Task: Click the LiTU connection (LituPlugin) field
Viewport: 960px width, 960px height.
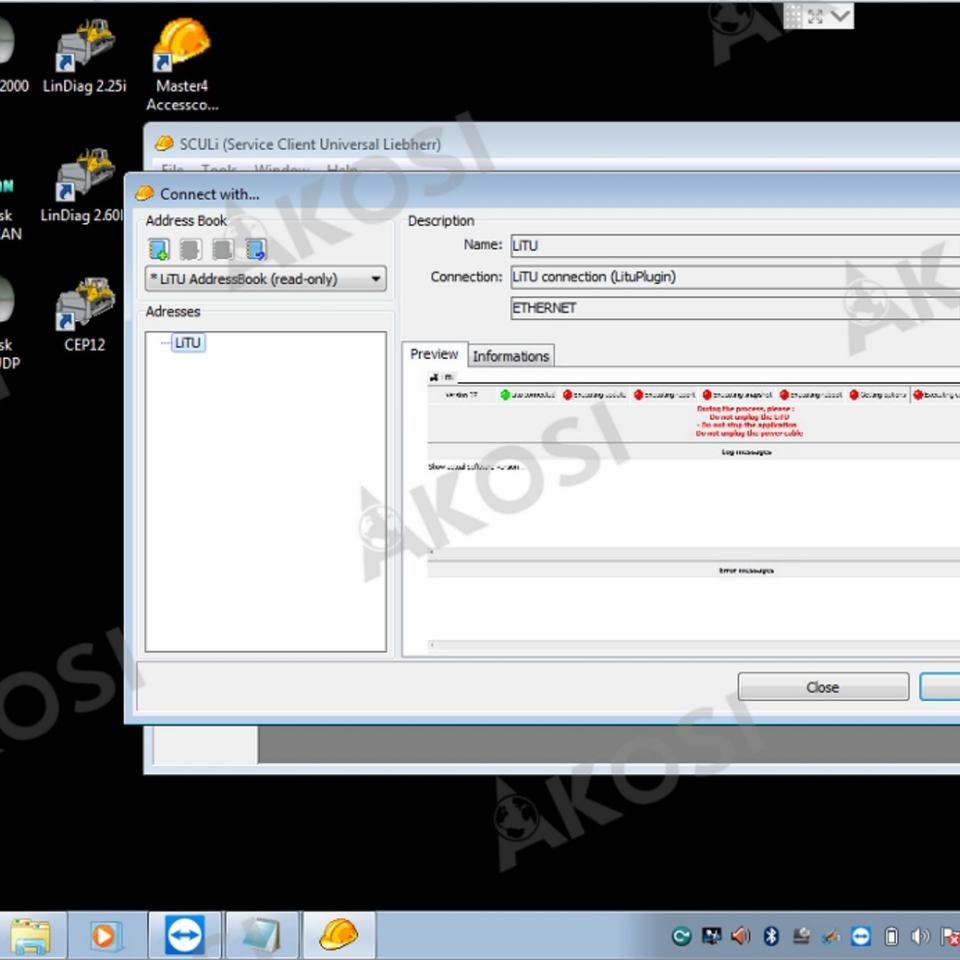Action: pos(735,277)
